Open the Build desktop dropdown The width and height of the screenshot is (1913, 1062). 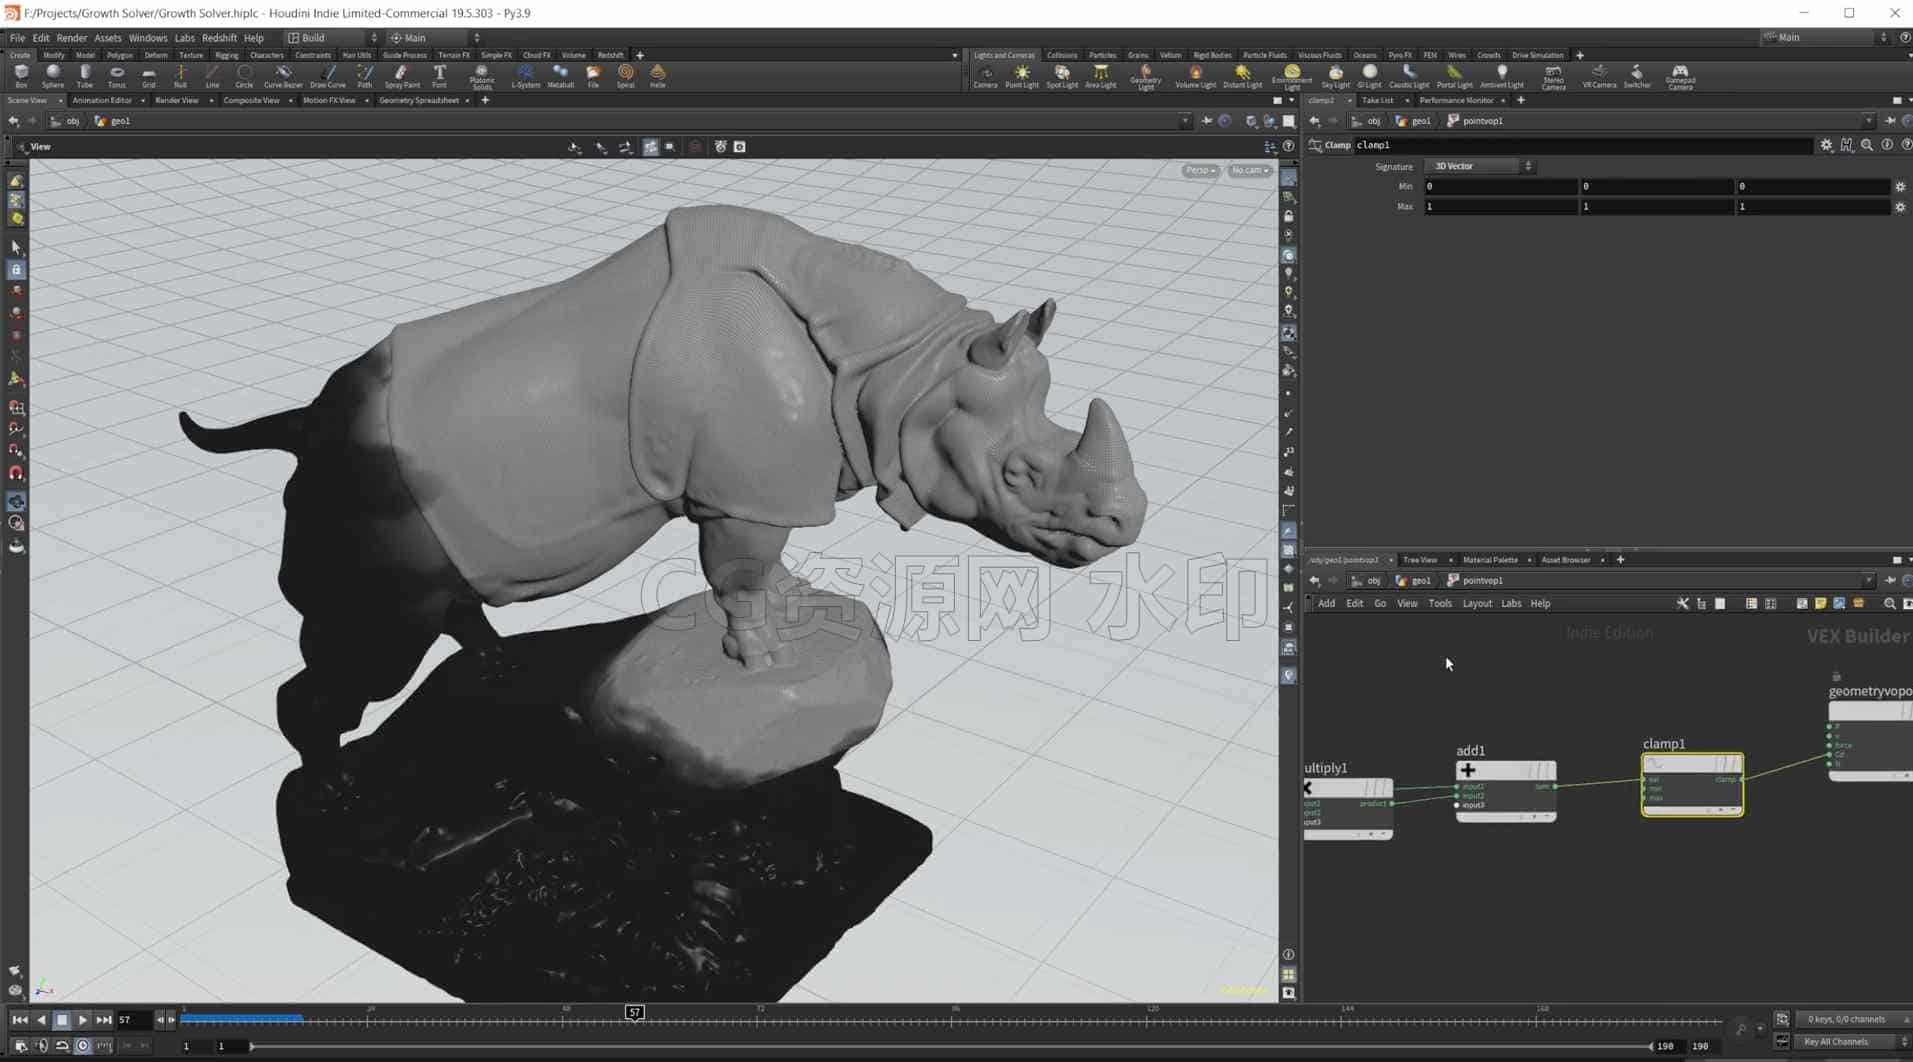[332, 38]
